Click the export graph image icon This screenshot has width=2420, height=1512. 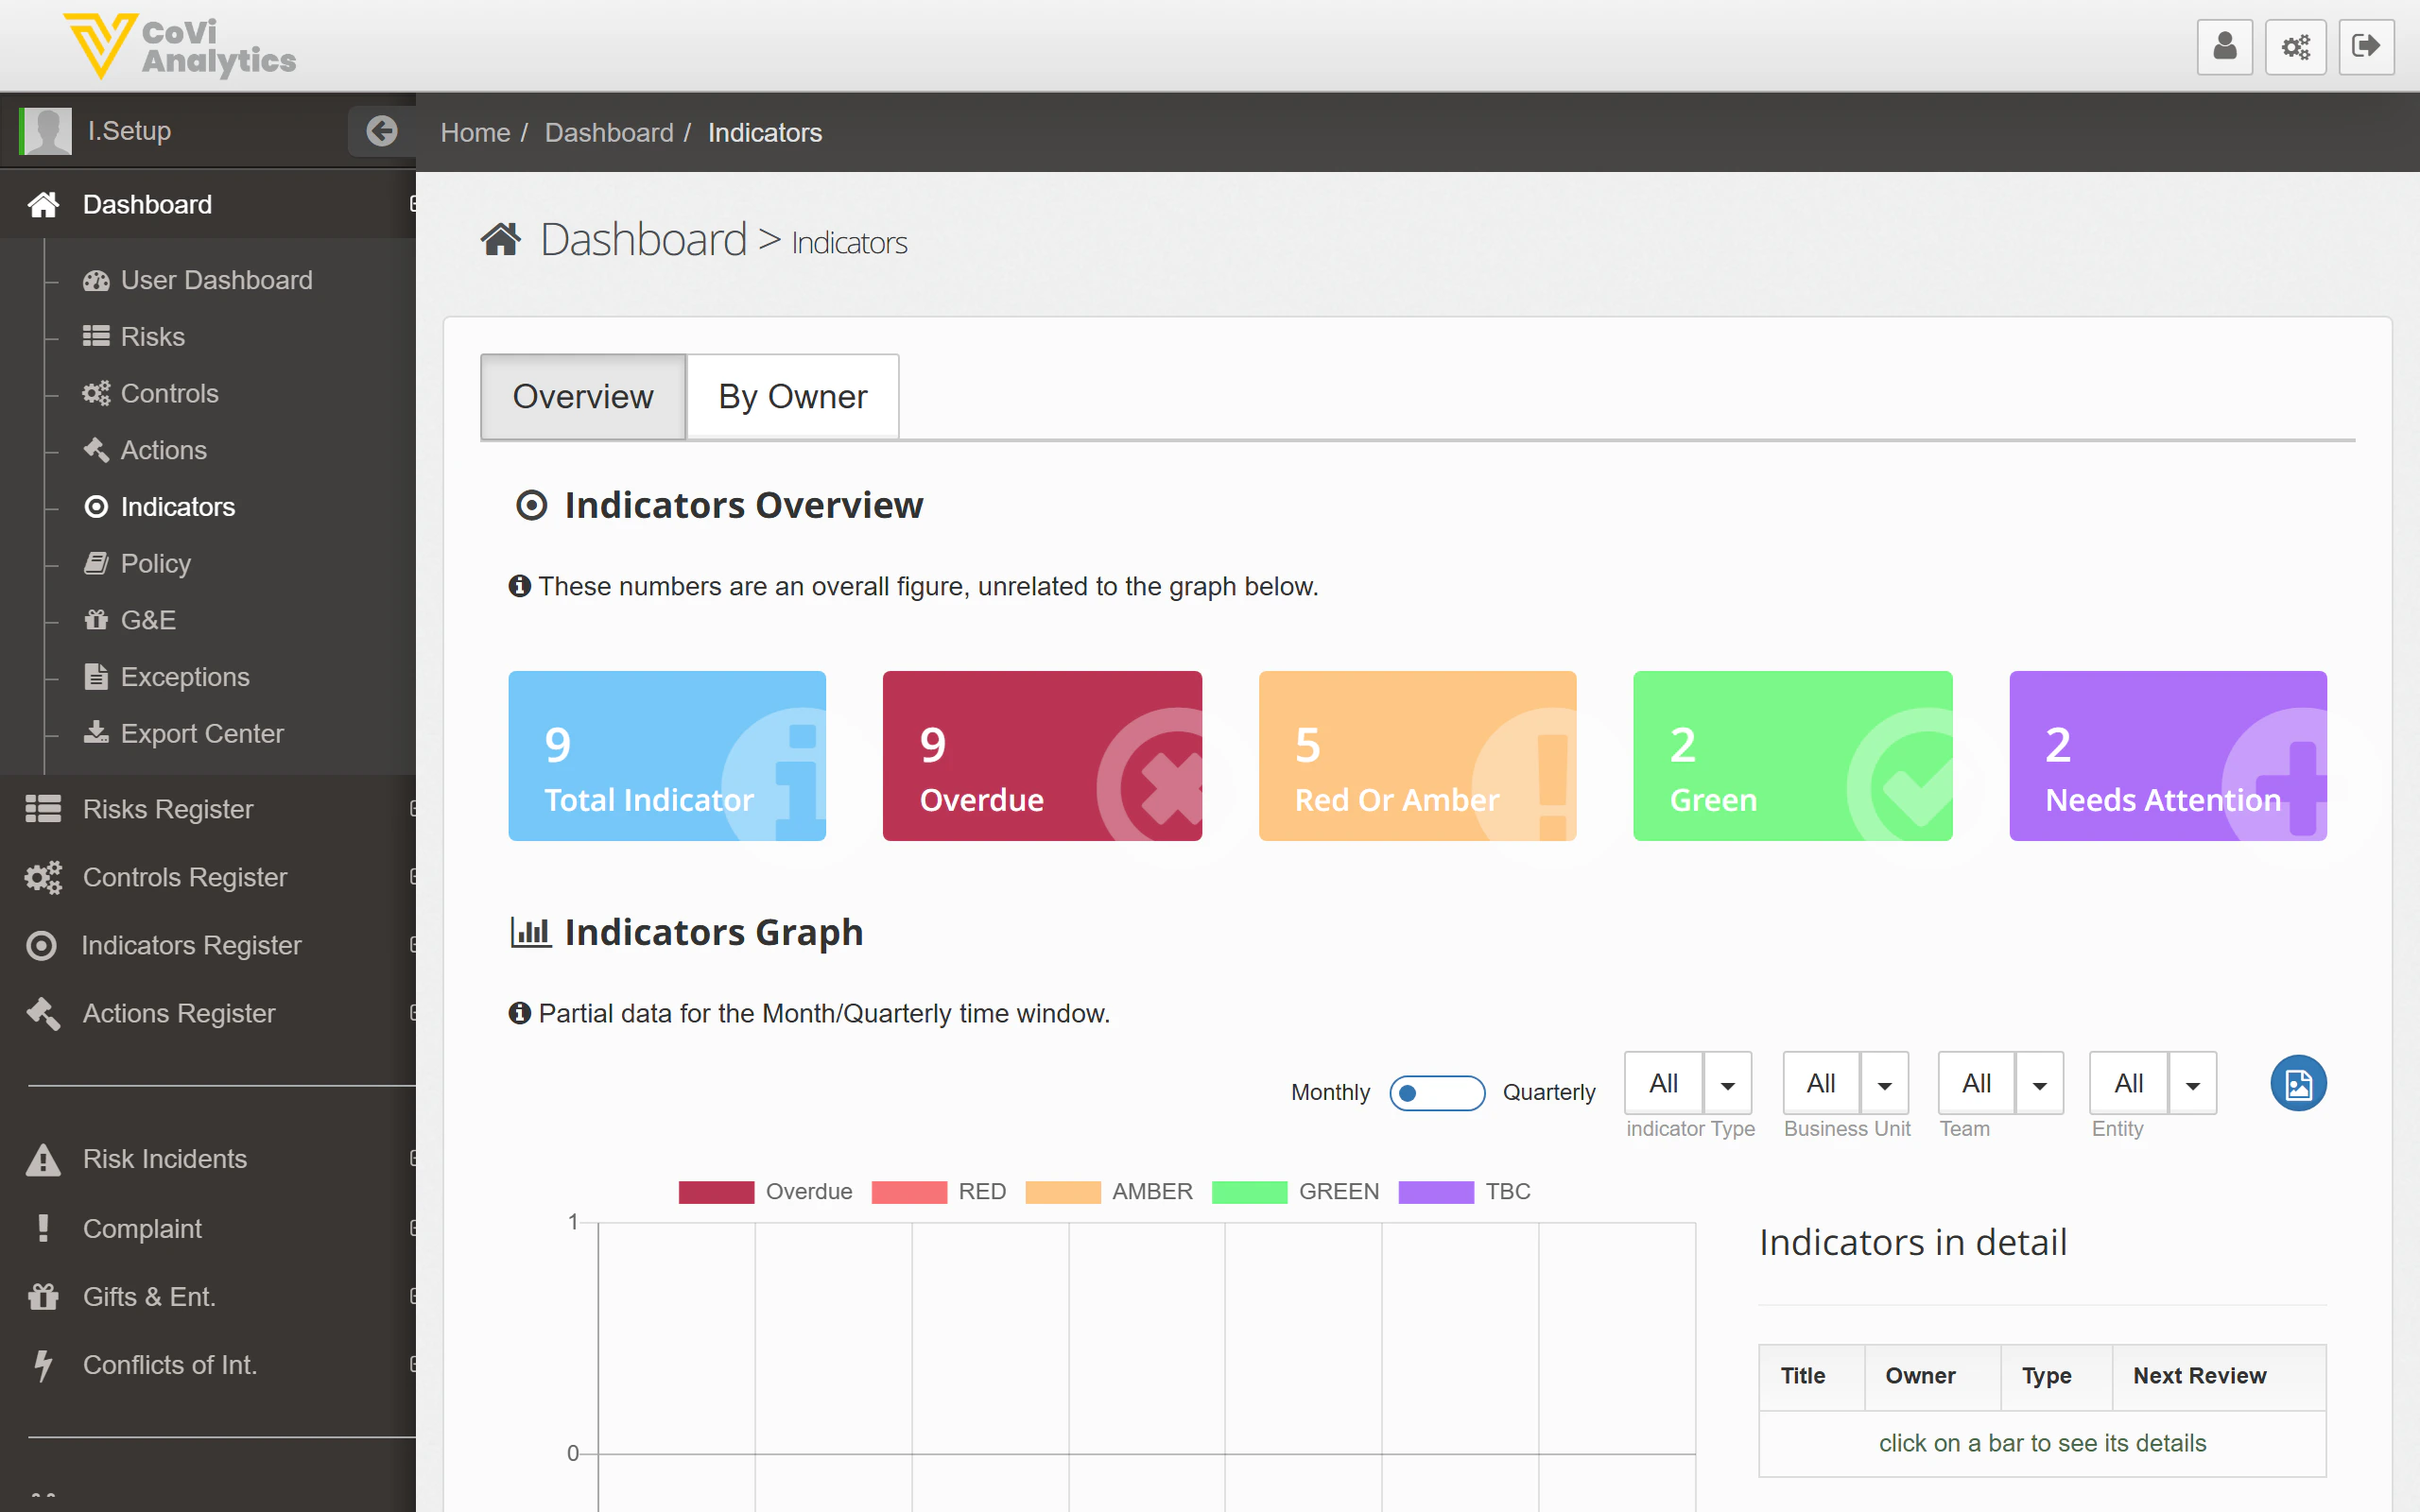click(x=2299, y=1083)
